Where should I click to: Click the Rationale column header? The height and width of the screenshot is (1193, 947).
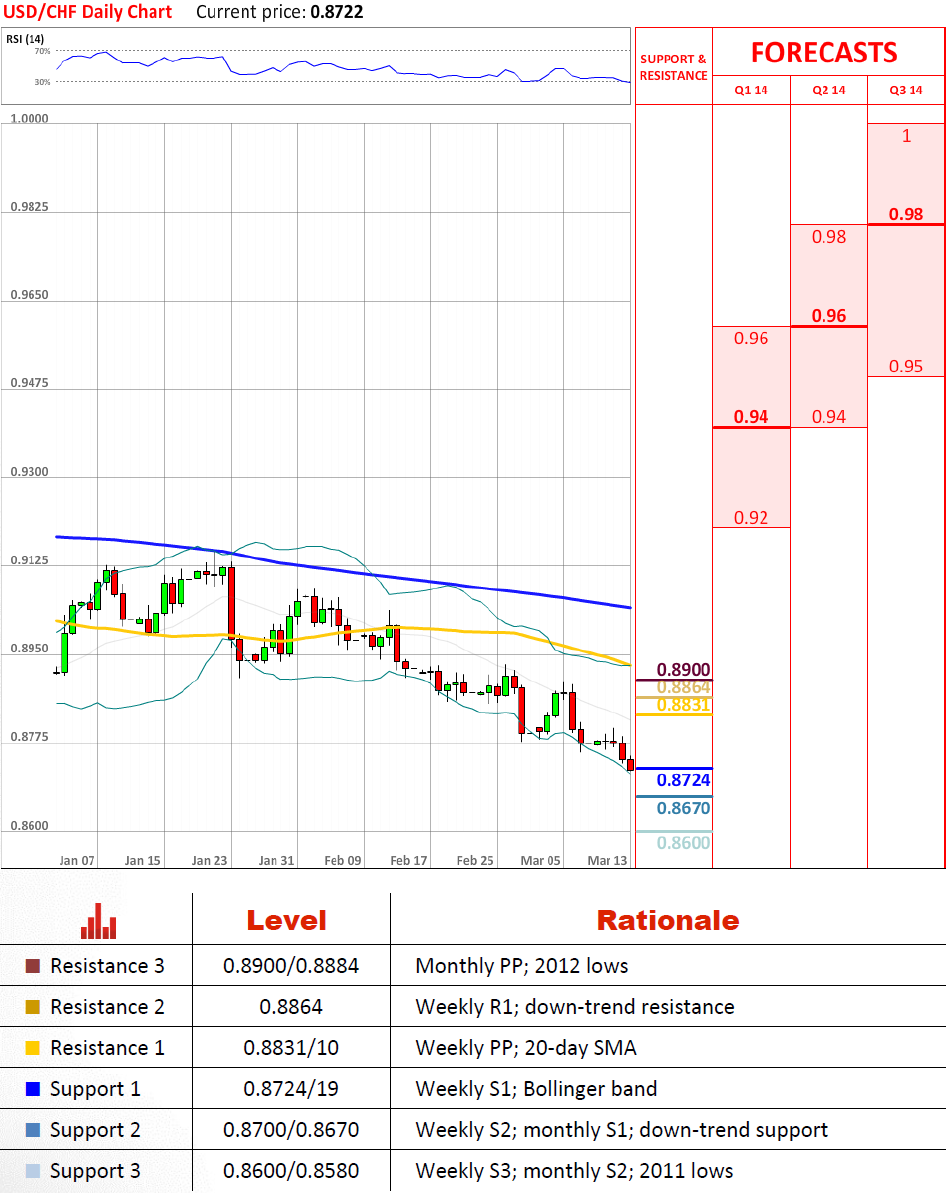click(x=667, y=920)
